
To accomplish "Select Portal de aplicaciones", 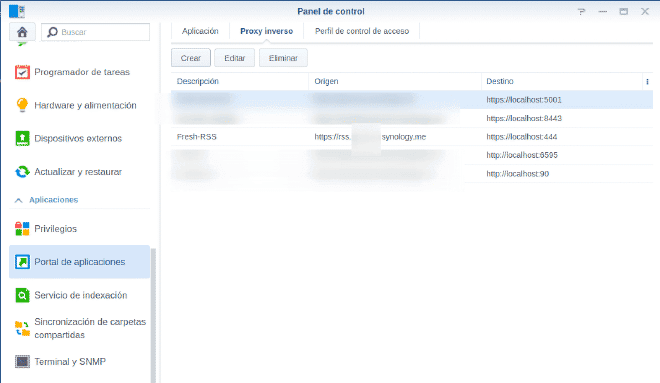I will pos(80,262).
